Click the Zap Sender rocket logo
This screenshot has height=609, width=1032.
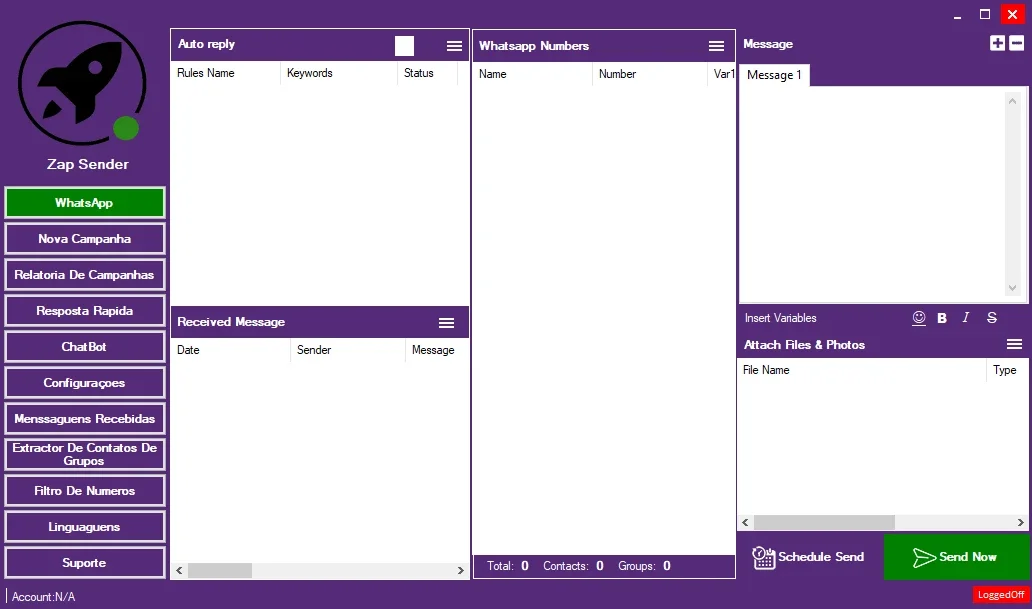point(82,83)
